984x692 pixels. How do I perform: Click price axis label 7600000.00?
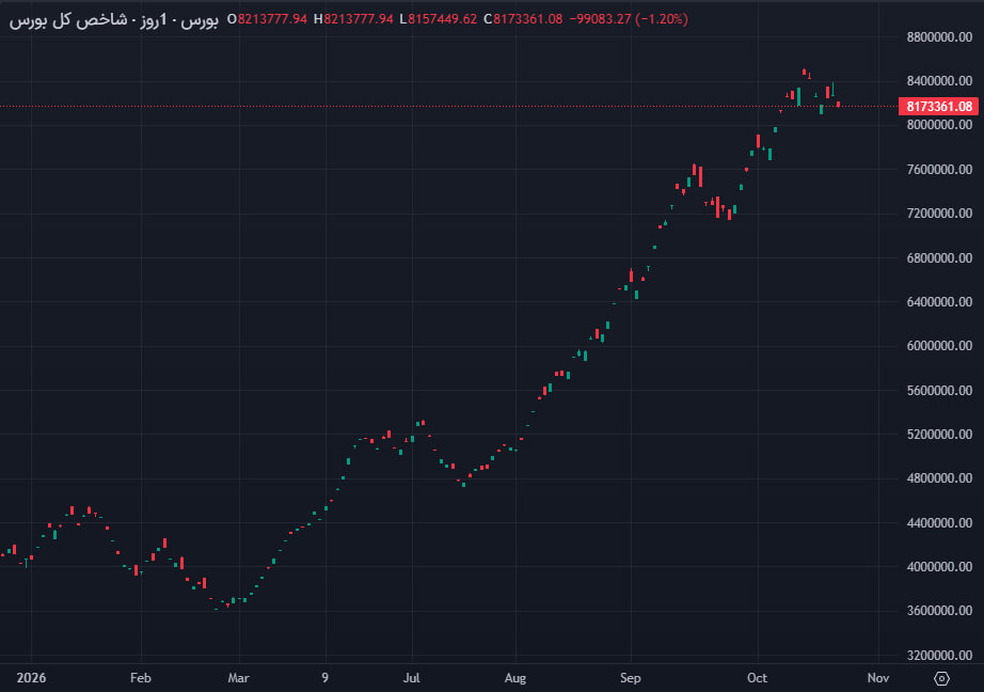coord(939,169)
